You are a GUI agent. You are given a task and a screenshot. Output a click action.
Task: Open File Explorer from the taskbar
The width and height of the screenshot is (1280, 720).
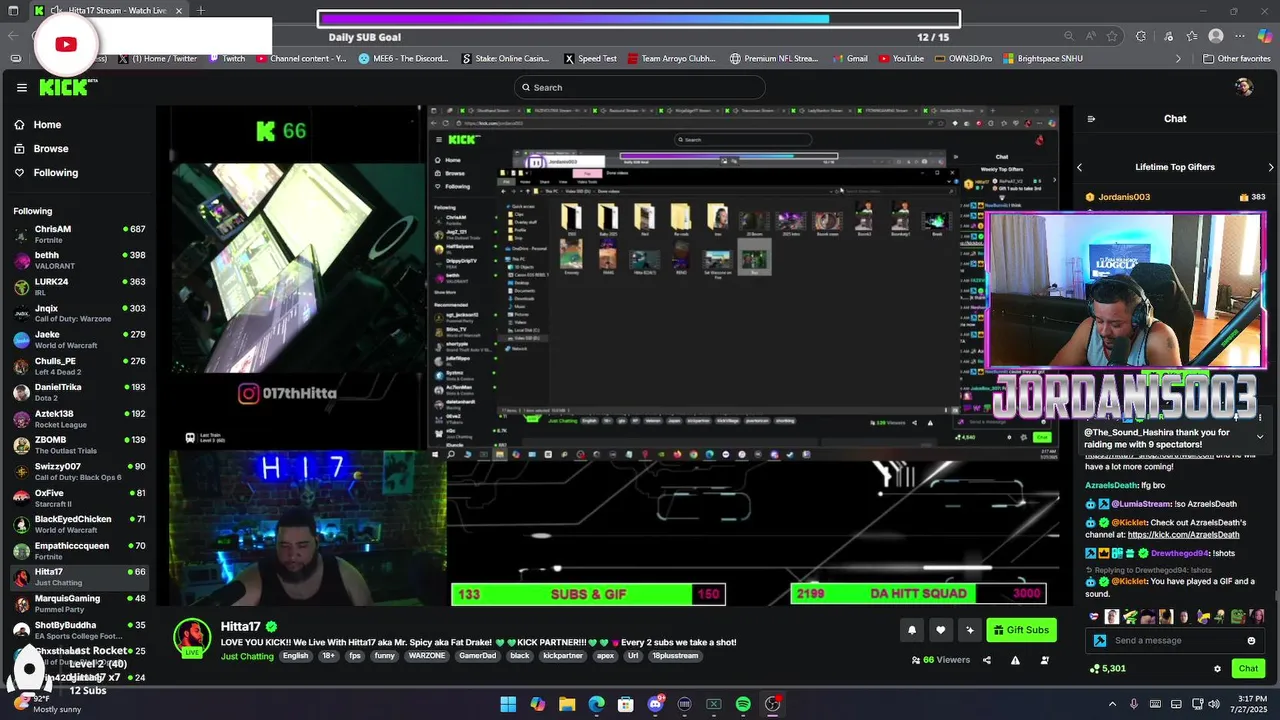[x=567, y=704]
